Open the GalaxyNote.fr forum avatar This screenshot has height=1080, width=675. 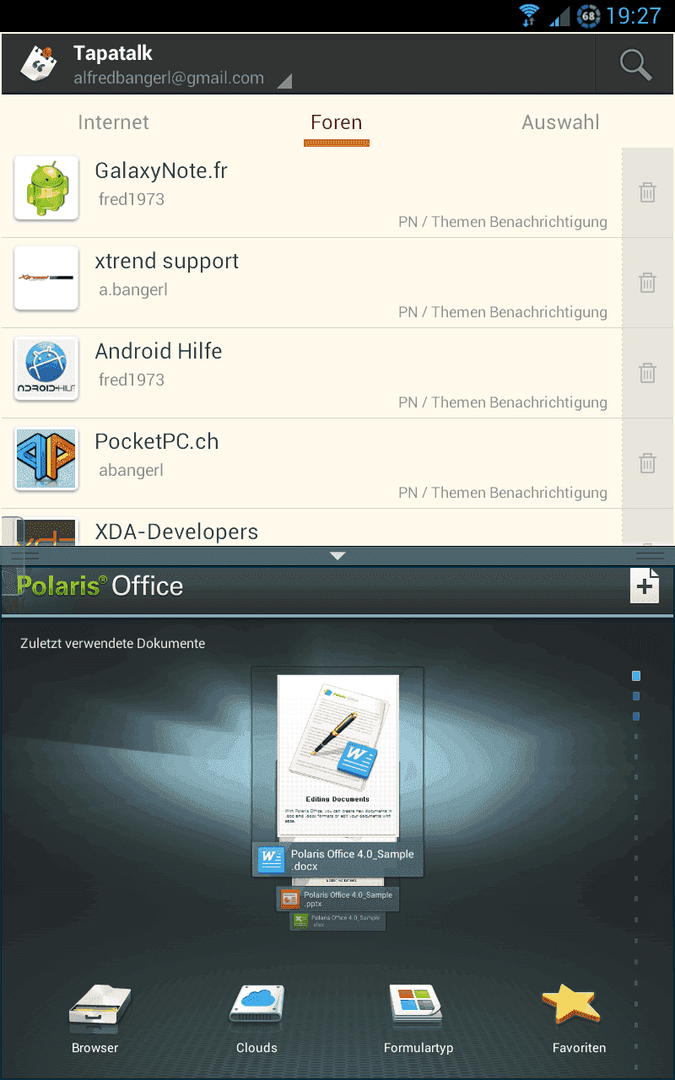pos(46,188)
